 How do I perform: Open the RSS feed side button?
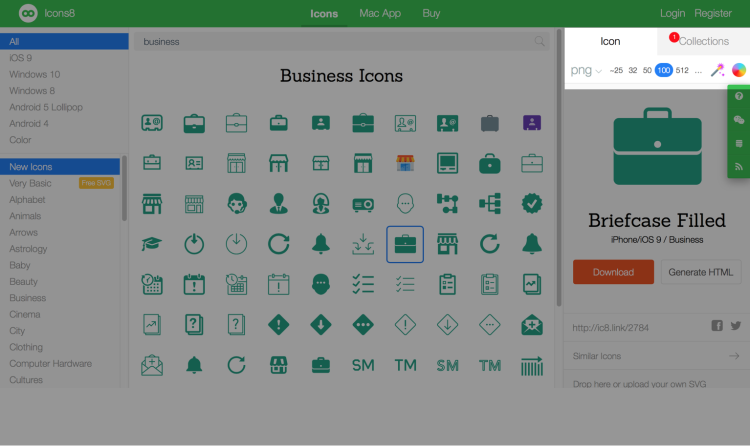[739, 167]
